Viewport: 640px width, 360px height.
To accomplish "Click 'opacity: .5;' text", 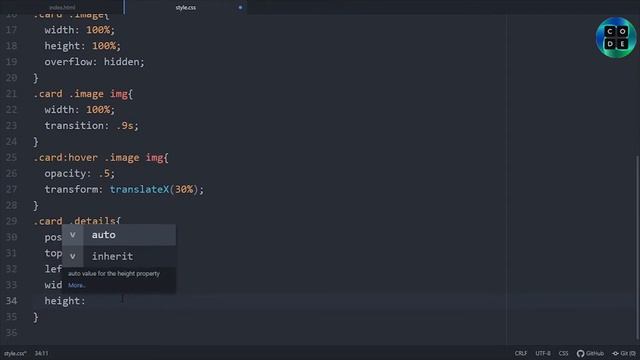I will point(80,173).
